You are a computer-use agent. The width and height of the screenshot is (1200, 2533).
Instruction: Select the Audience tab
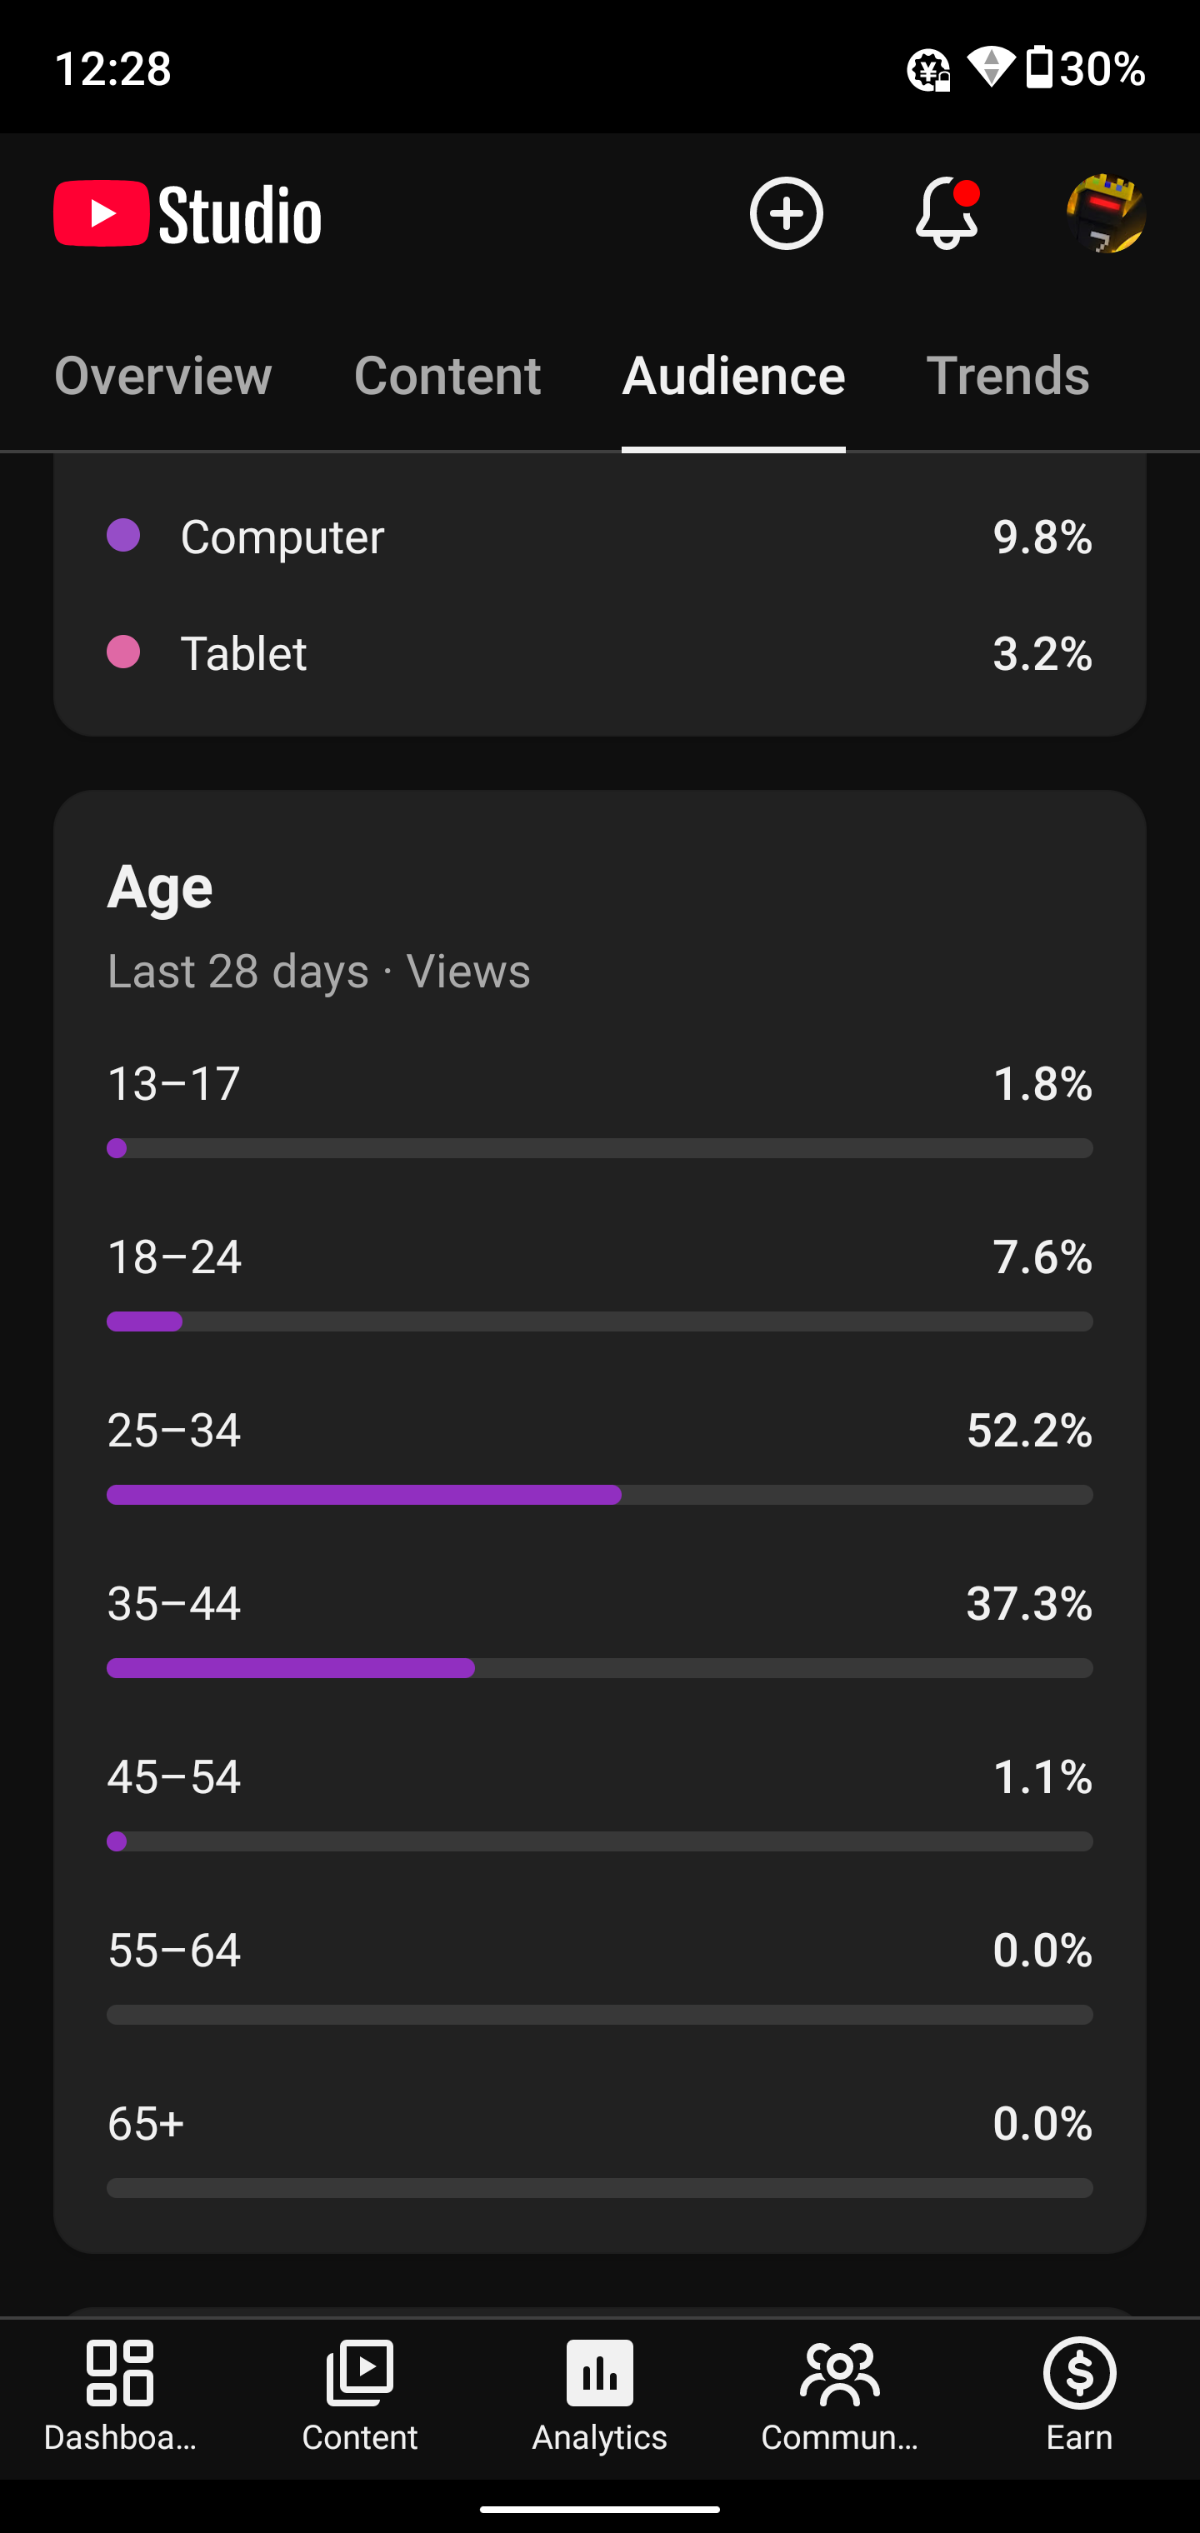734,376
